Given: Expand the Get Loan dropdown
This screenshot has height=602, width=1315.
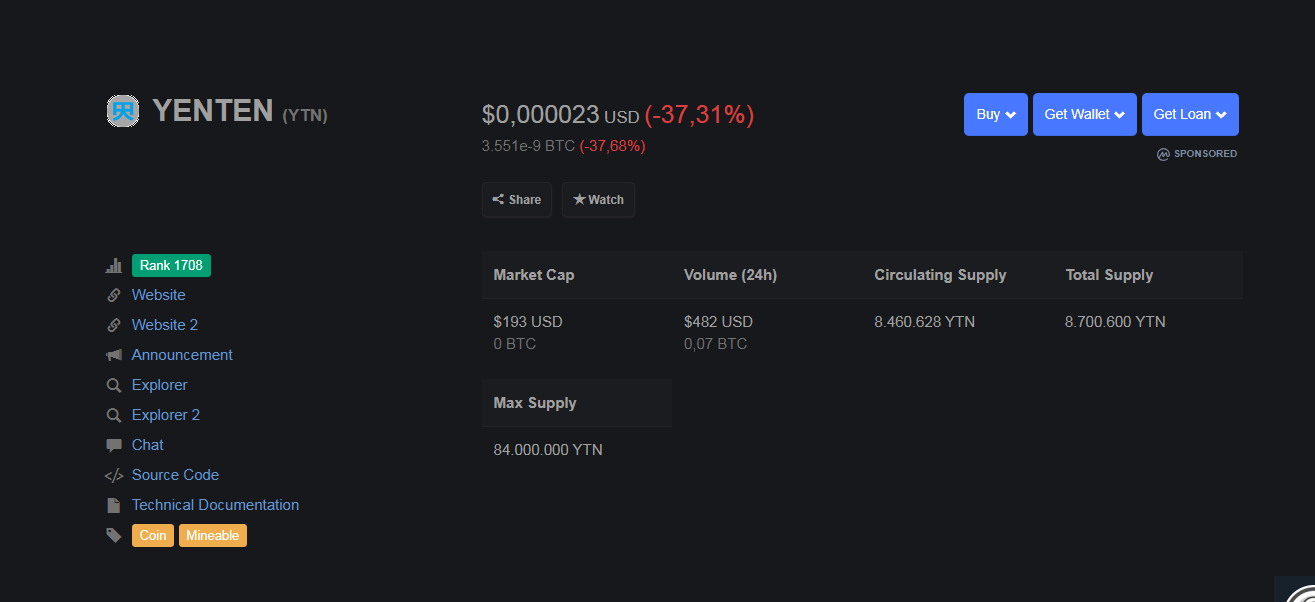Looking at the screenshot, I should [1190, 114].
